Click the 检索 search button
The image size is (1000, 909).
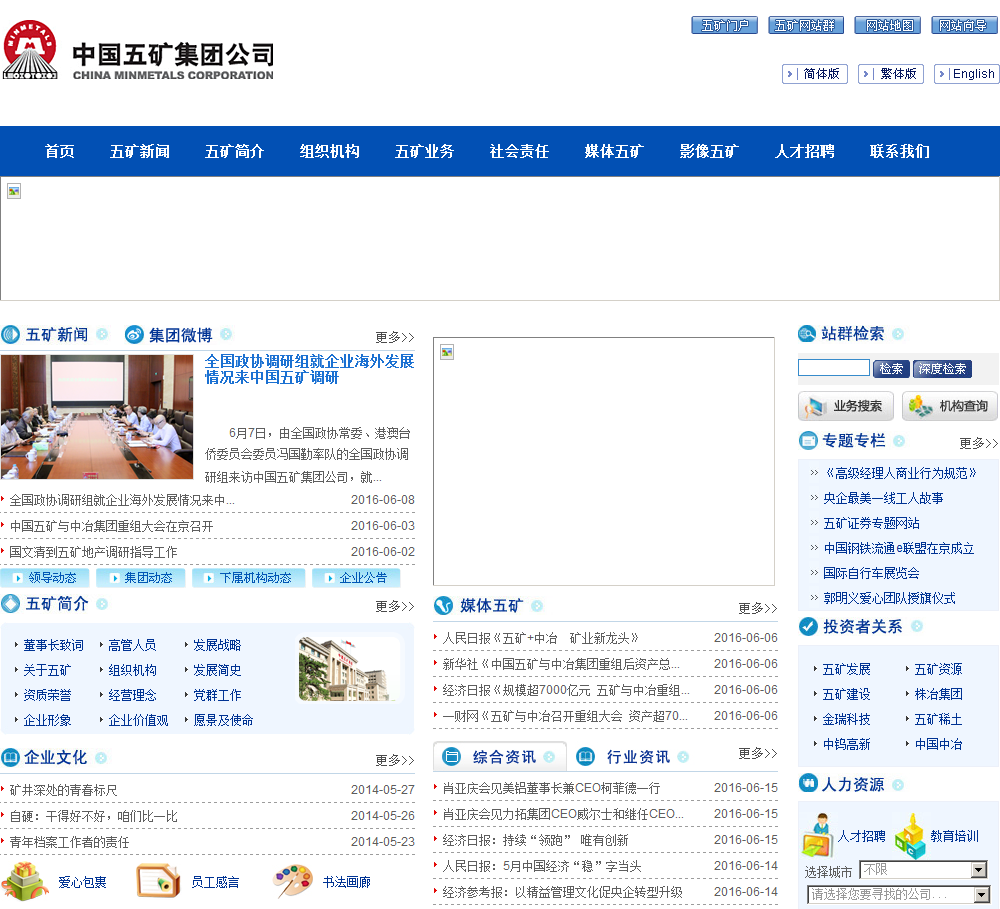pyautogui.click(x=891, y=369)
